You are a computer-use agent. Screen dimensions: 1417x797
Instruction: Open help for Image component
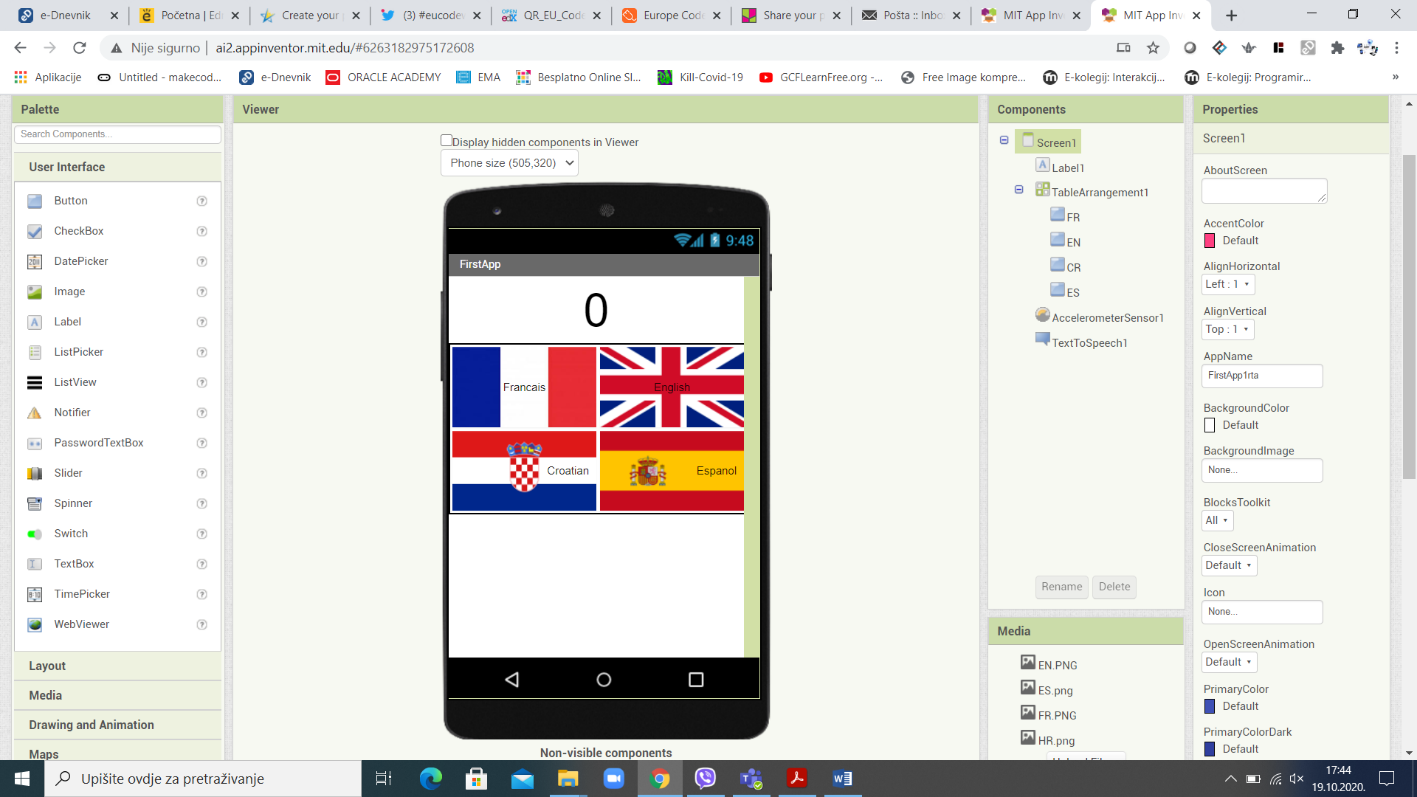[202, 292]
